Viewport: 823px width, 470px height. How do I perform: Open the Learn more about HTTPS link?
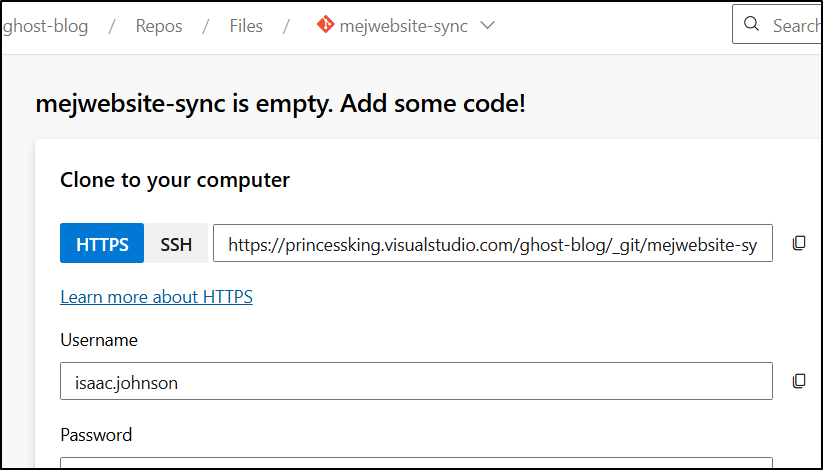[156, 297]
